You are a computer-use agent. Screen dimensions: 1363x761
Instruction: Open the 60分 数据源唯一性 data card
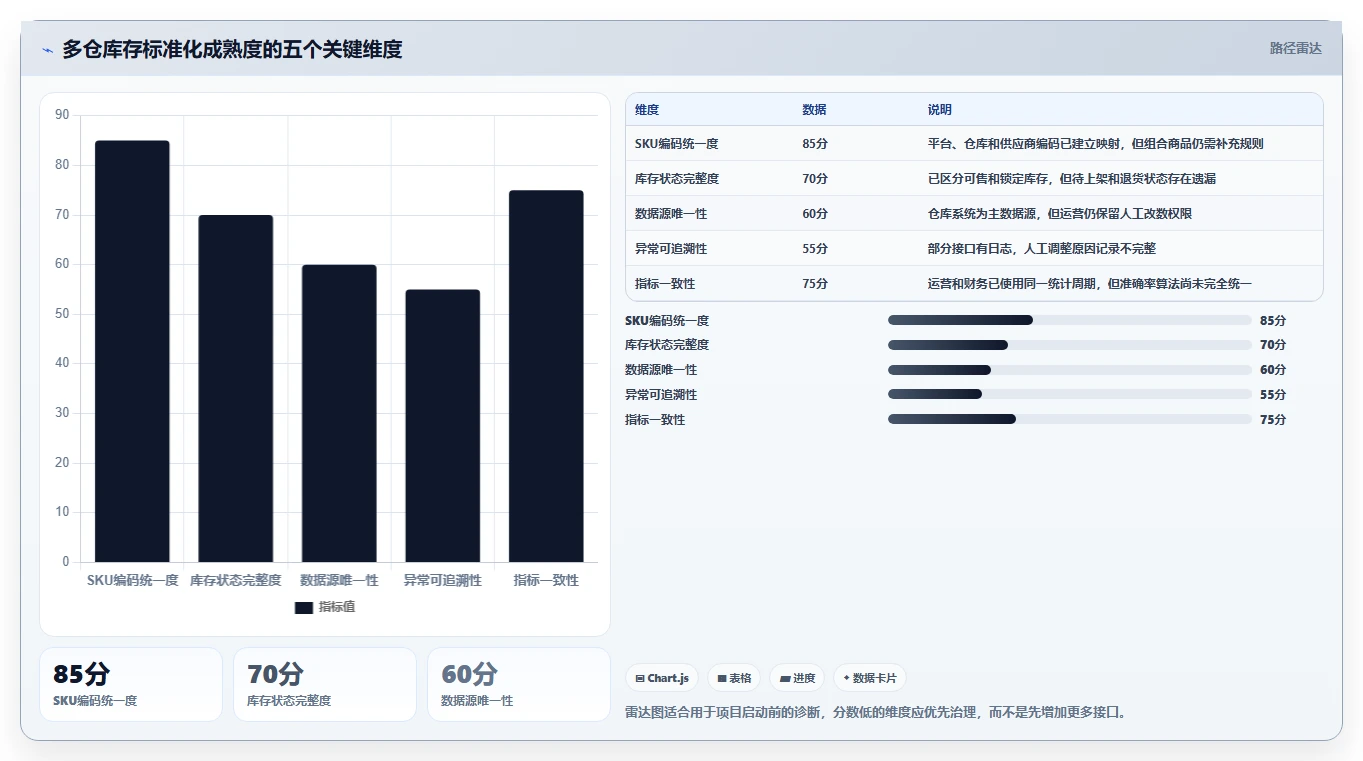pyautogui.click(x=519, y=684)
